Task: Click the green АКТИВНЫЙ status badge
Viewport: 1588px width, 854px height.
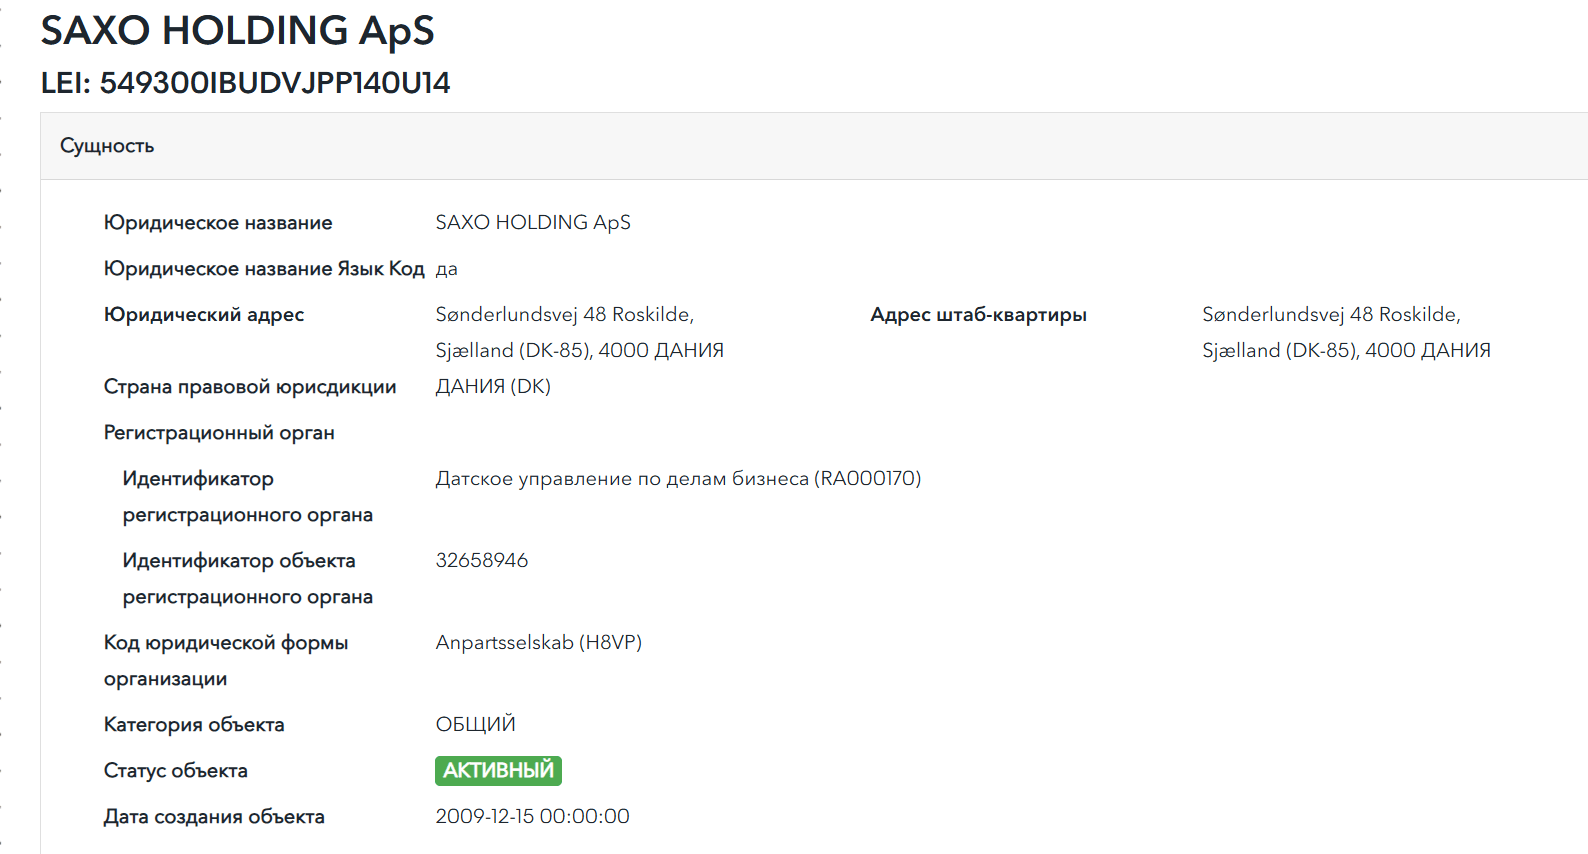Action: point(498,771)
